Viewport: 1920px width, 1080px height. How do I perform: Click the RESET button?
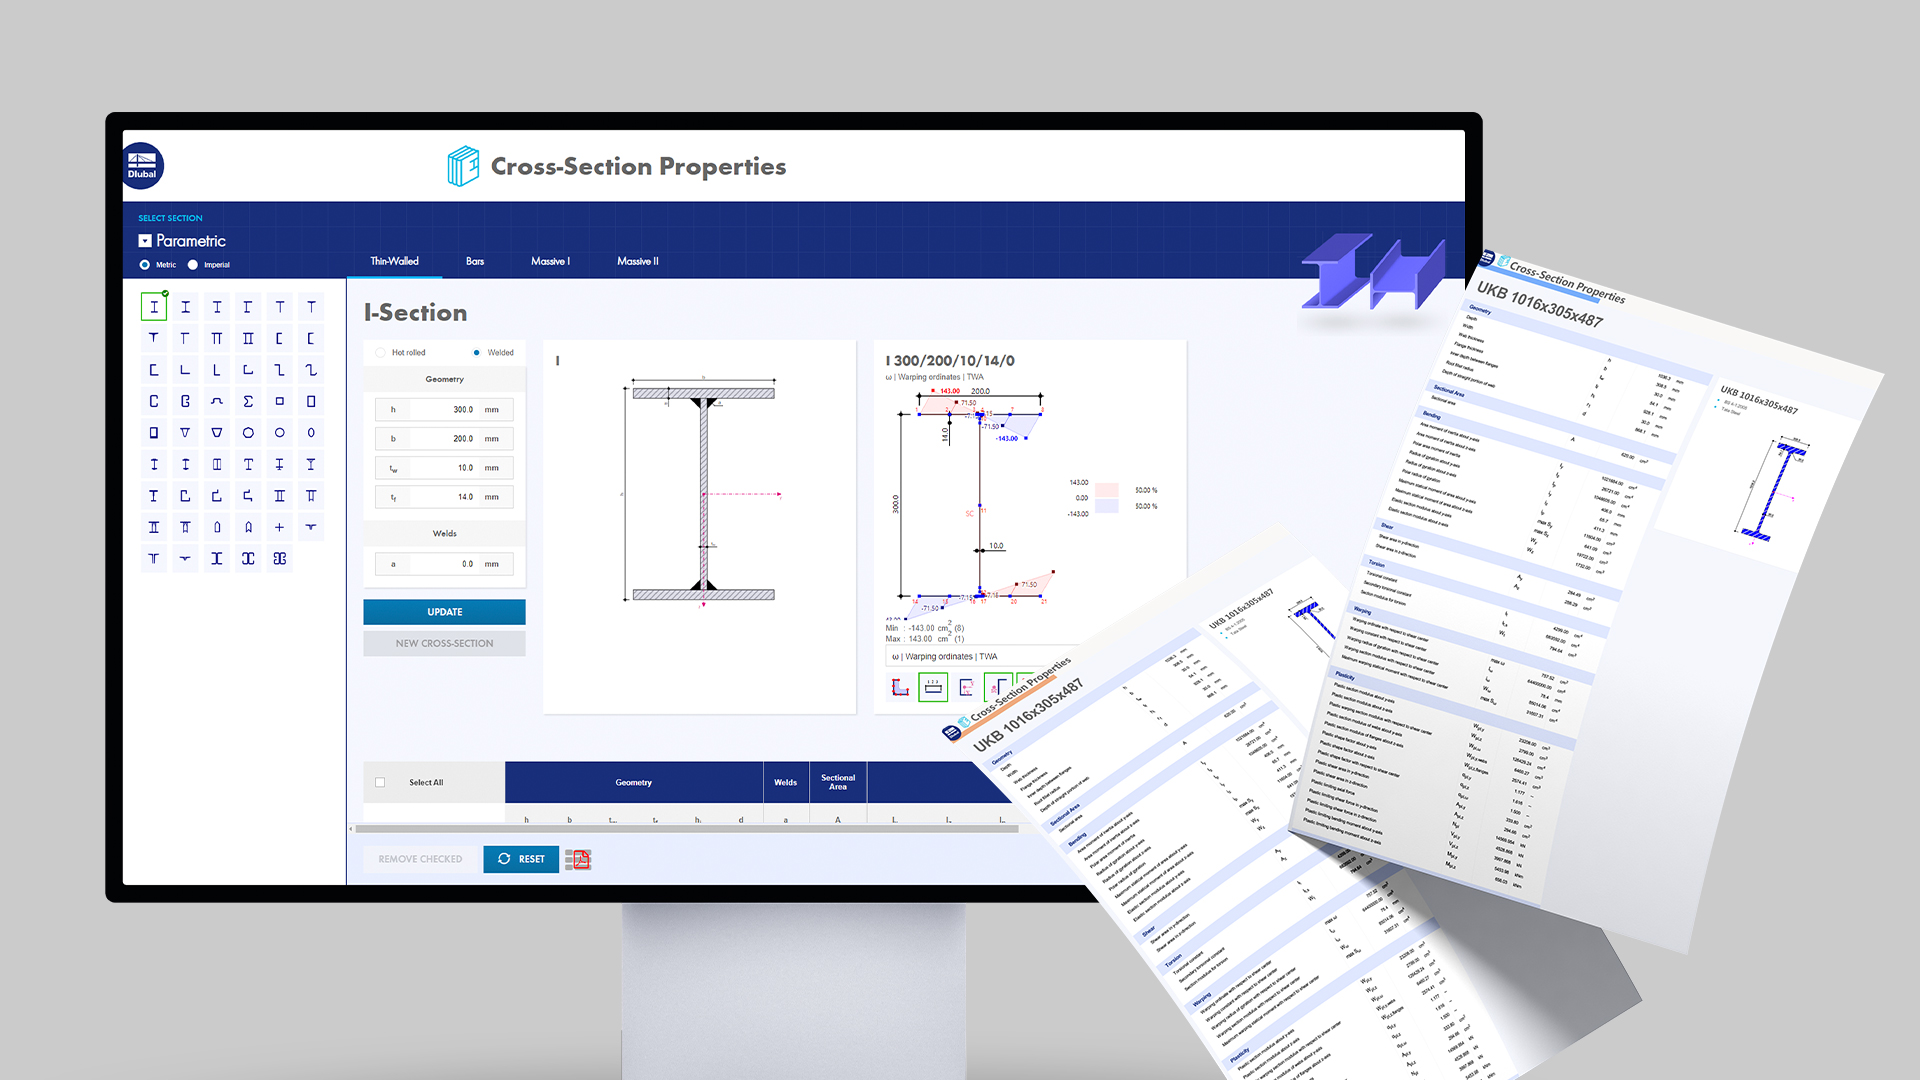521,858
